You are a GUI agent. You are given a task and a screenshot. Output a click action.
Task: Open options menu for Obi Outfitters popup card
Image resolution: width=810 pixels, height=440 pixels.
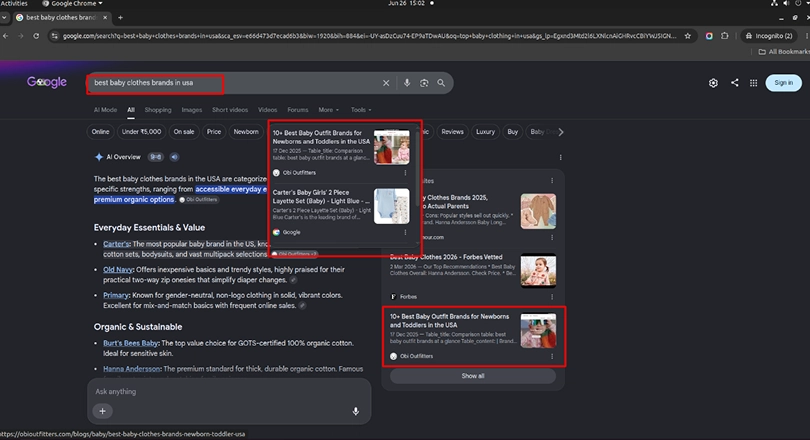(x=405, y=173)
